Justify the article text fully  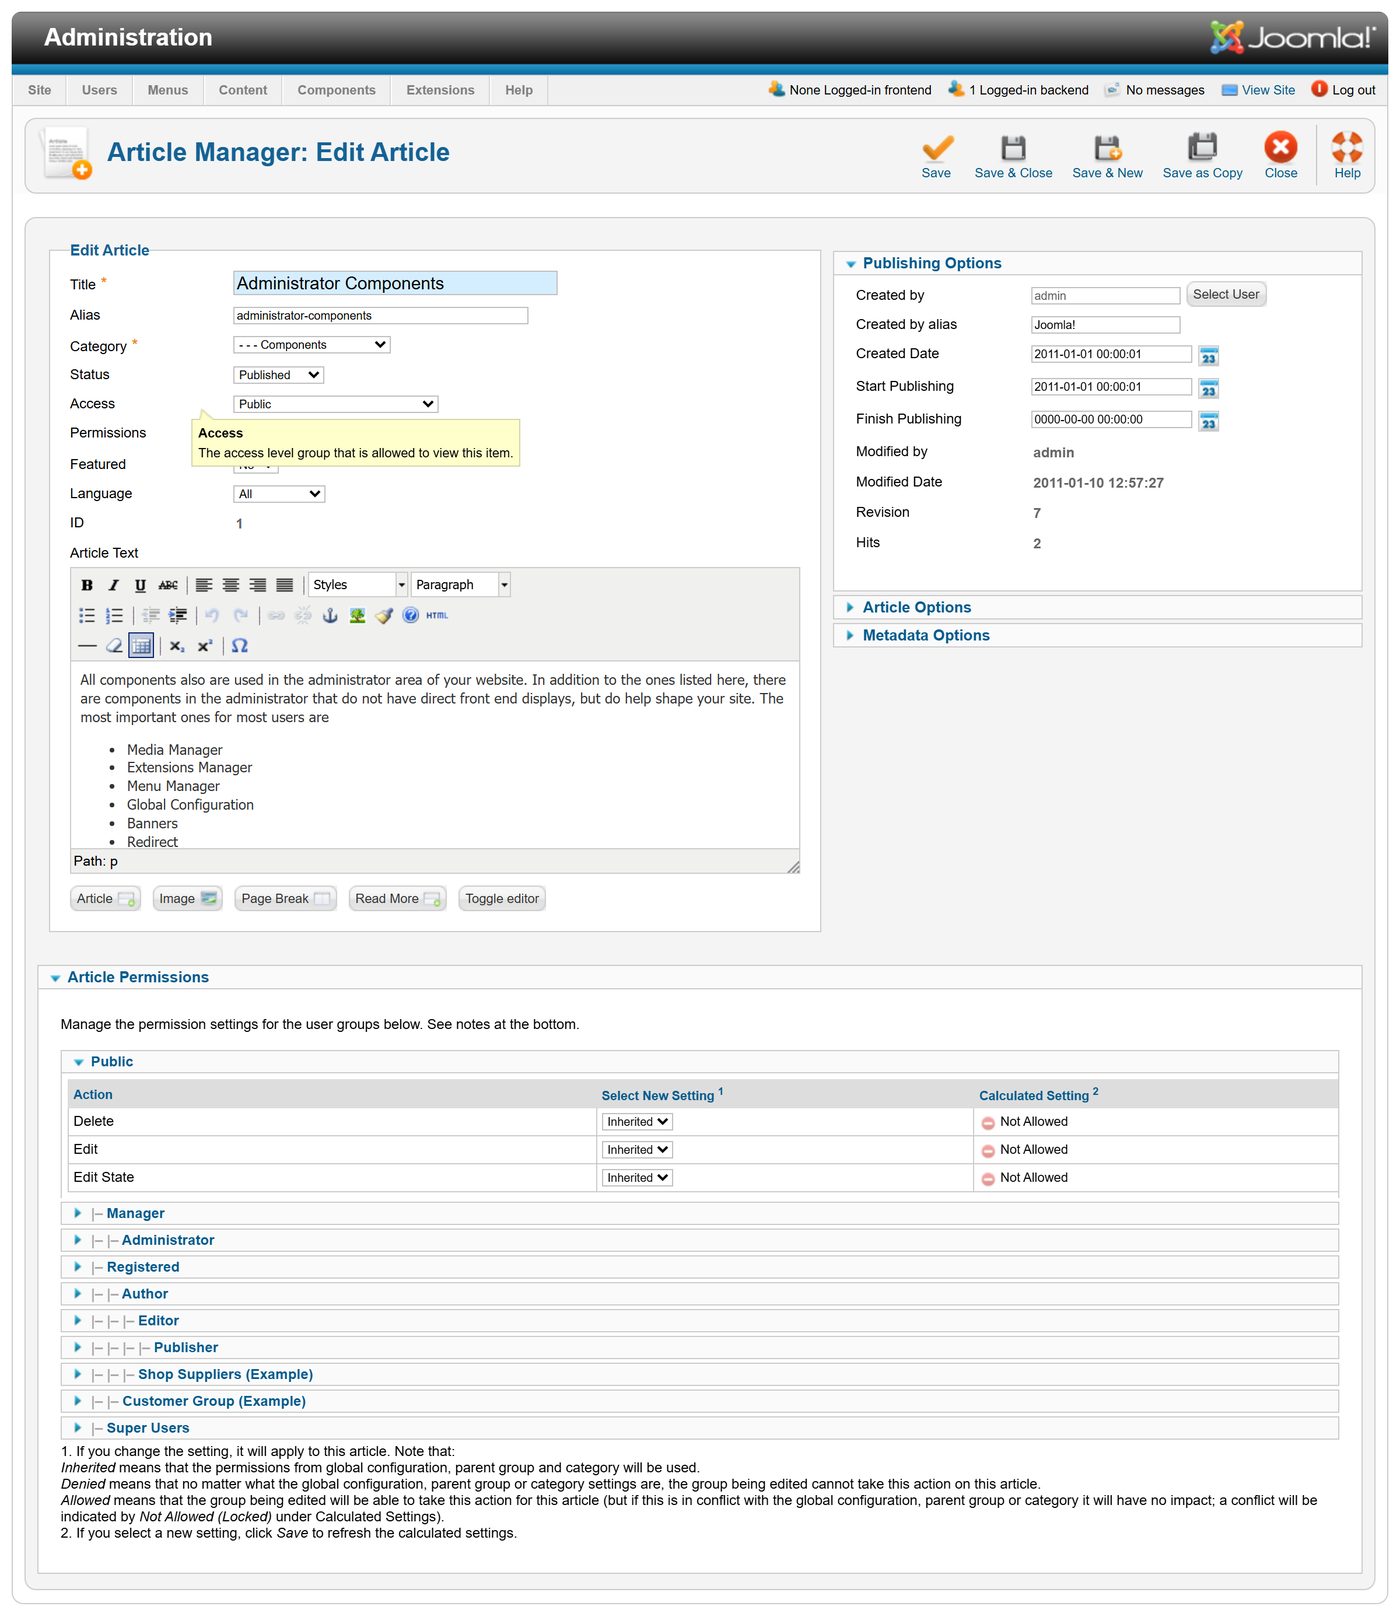pyautogui.click(x=285, y=585)
